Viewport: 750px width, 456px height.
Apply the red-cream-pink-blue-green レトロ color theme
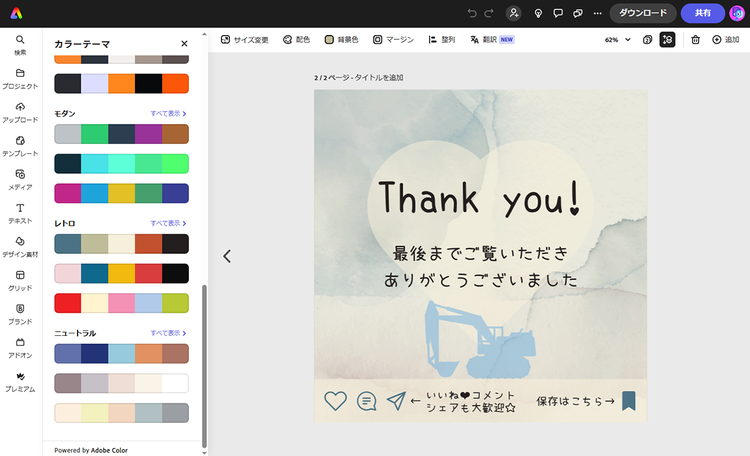tap(121, 302)
